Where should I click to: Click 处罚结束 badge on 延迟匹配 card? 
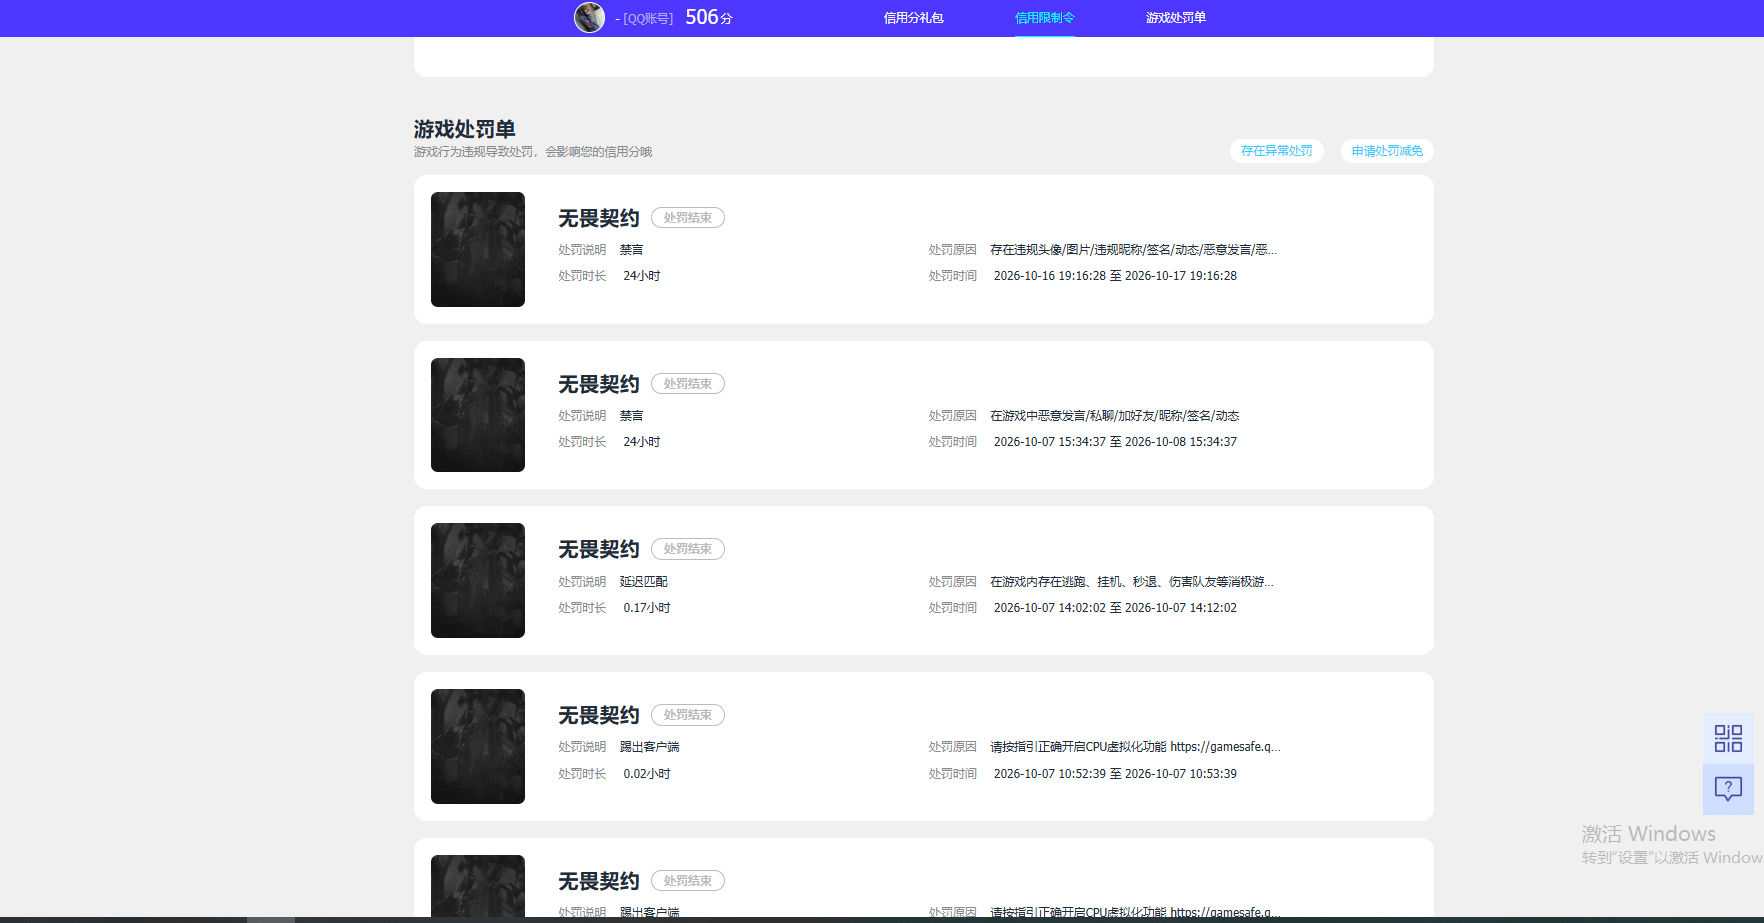tap(688, 549)
